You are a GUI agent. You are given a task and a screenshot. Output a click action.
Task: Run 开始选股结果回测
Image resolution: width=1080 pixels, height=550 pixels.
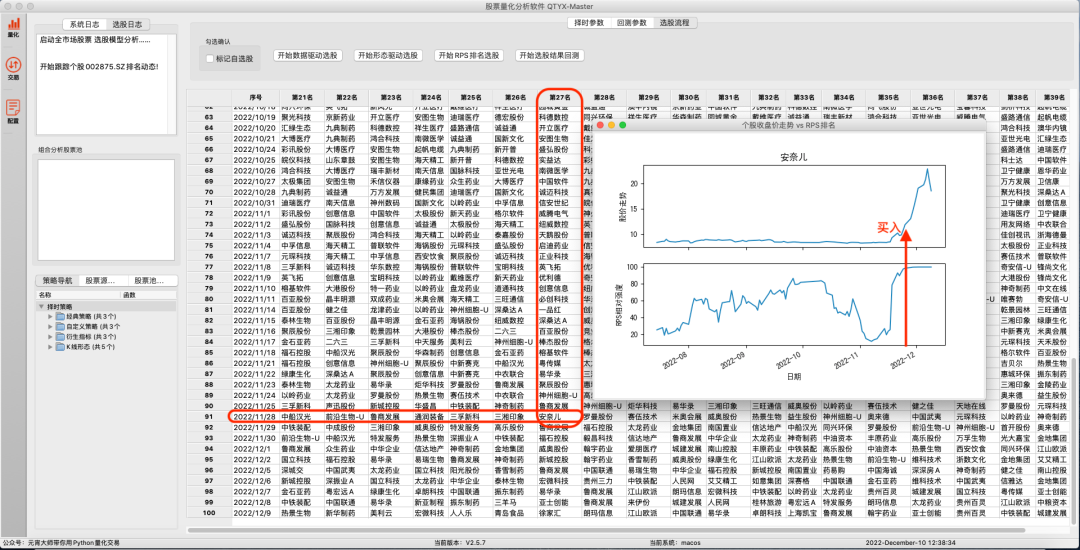[552, 56]
